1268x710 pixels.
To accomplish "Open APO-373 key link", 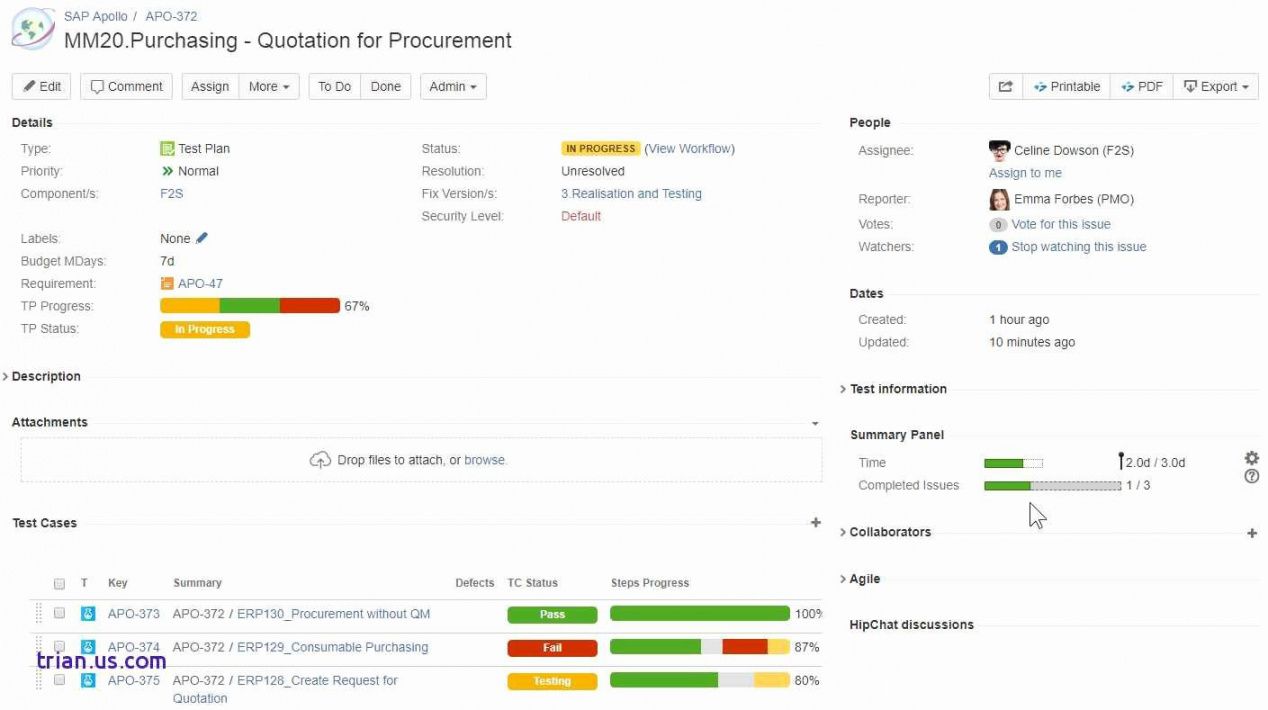I will coord(134,614).
